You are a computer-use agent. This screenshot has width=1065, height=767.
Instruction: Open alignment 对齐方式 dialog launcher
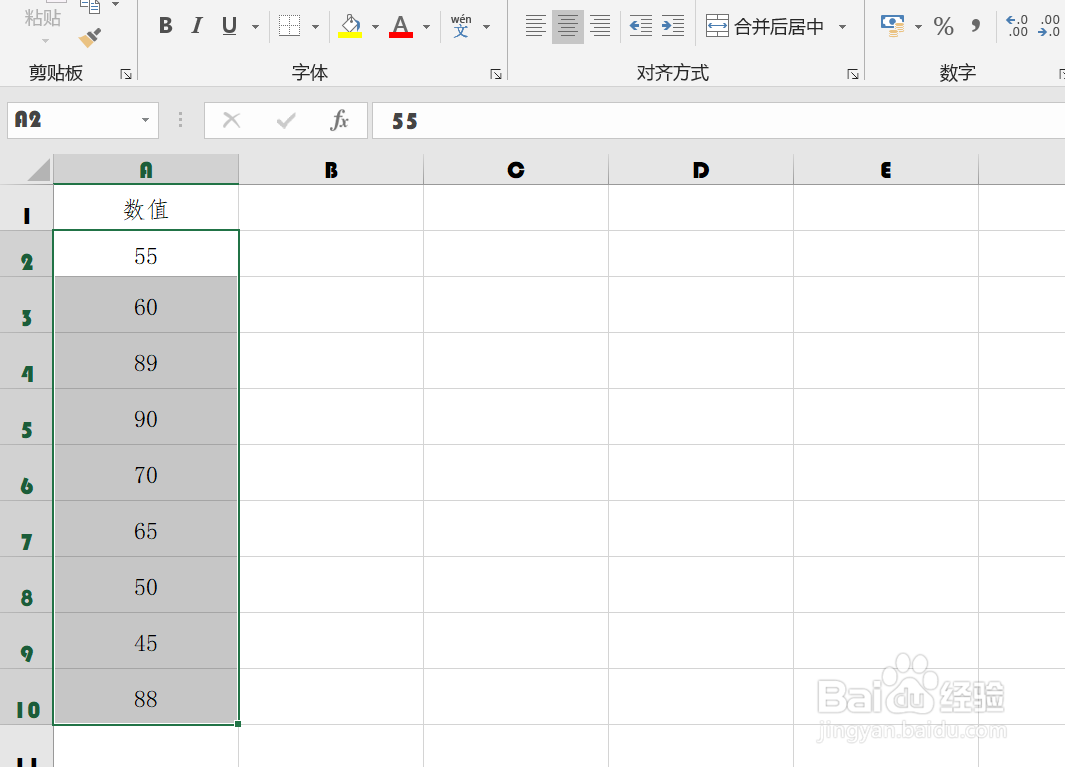pos(852,74)
